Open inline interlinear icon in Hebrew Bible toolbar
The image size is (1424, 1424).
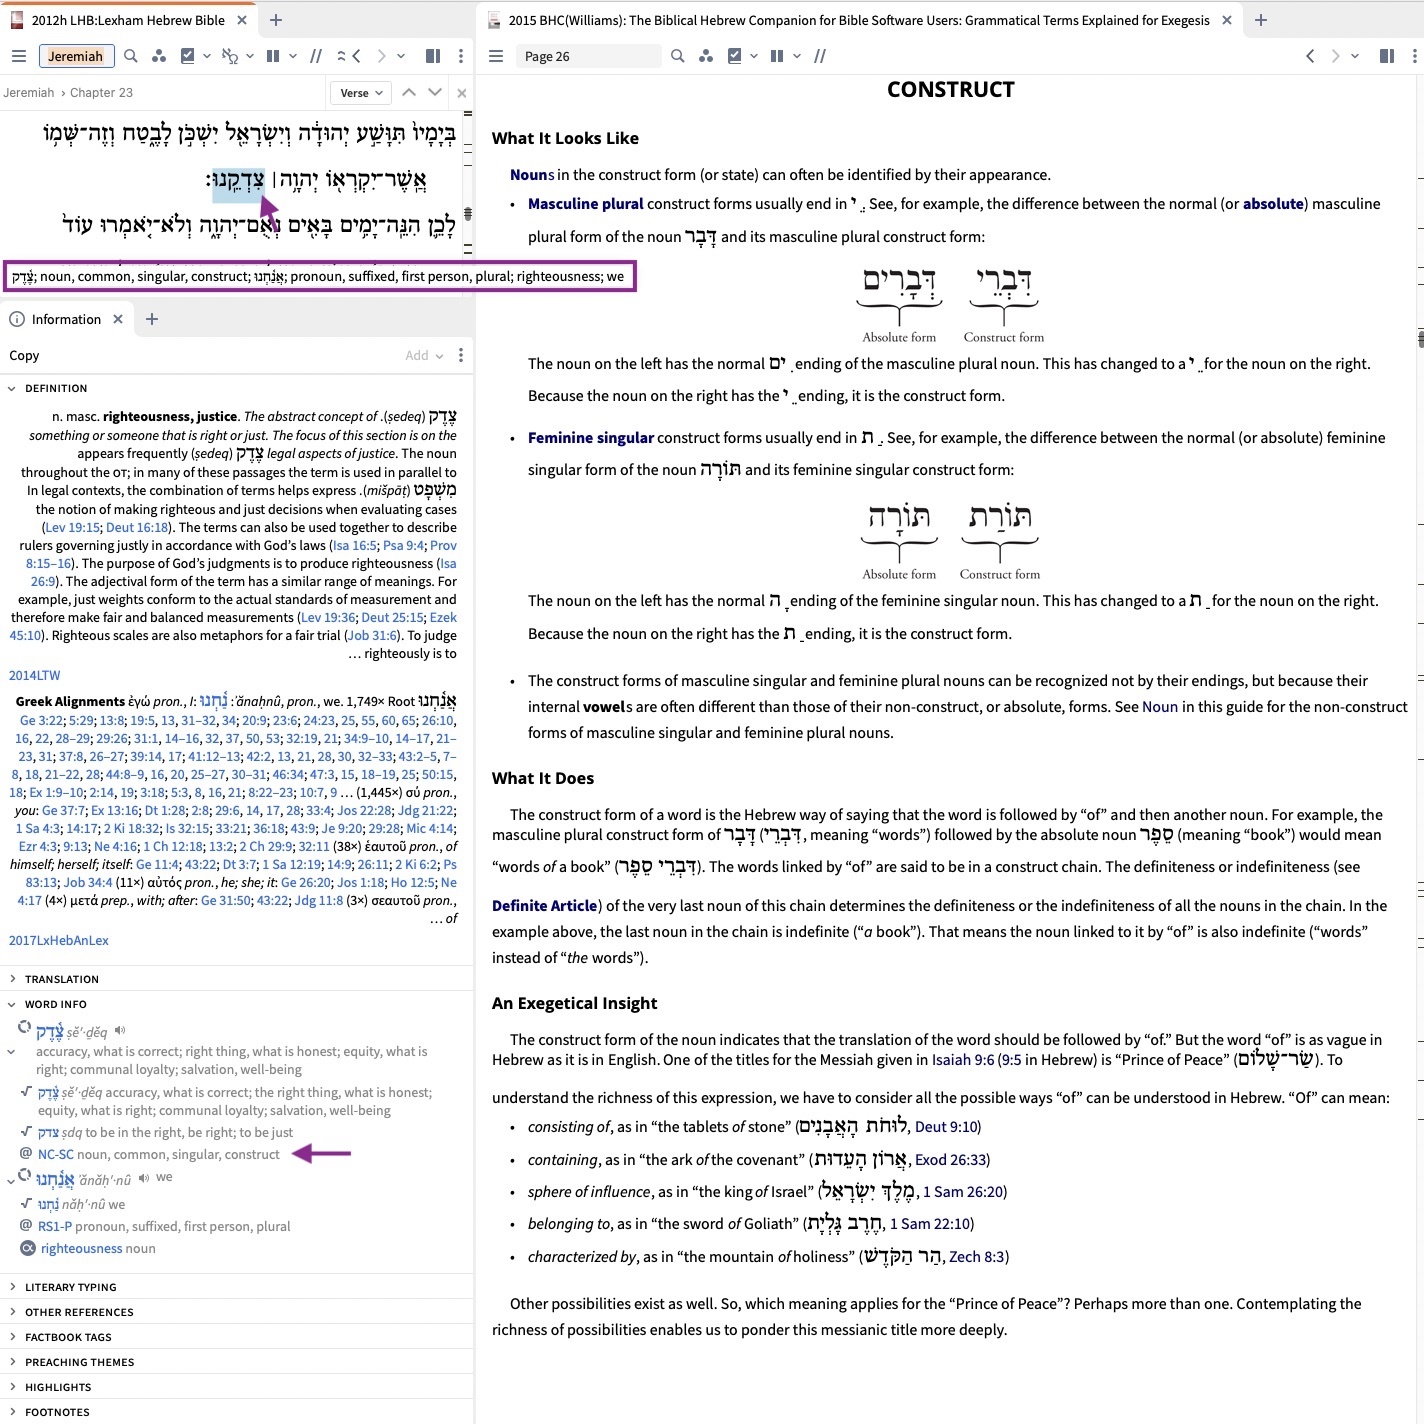(230, 56)
